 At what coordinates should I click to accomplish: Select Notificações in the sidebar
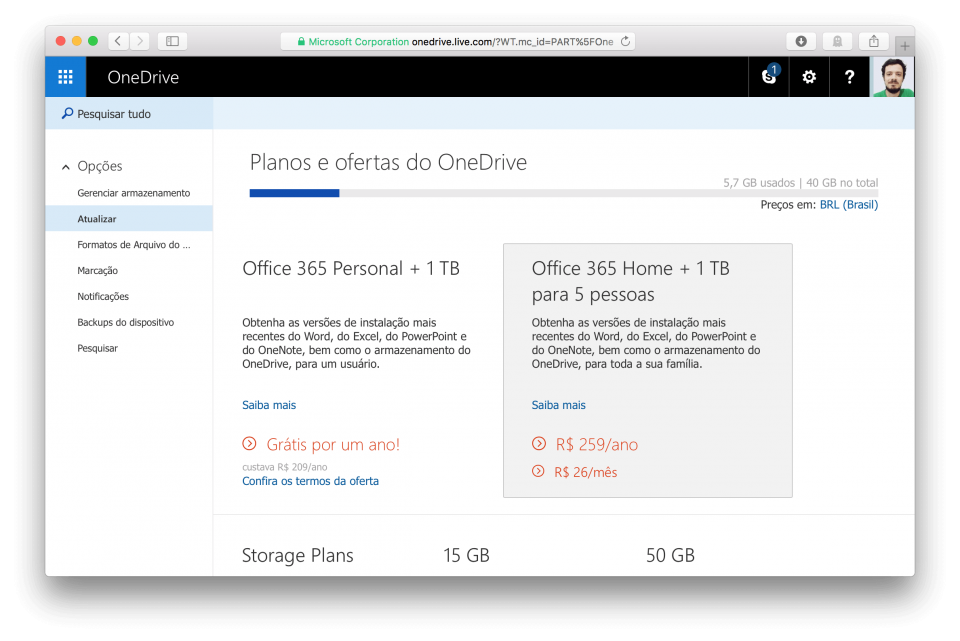point(105,296)
